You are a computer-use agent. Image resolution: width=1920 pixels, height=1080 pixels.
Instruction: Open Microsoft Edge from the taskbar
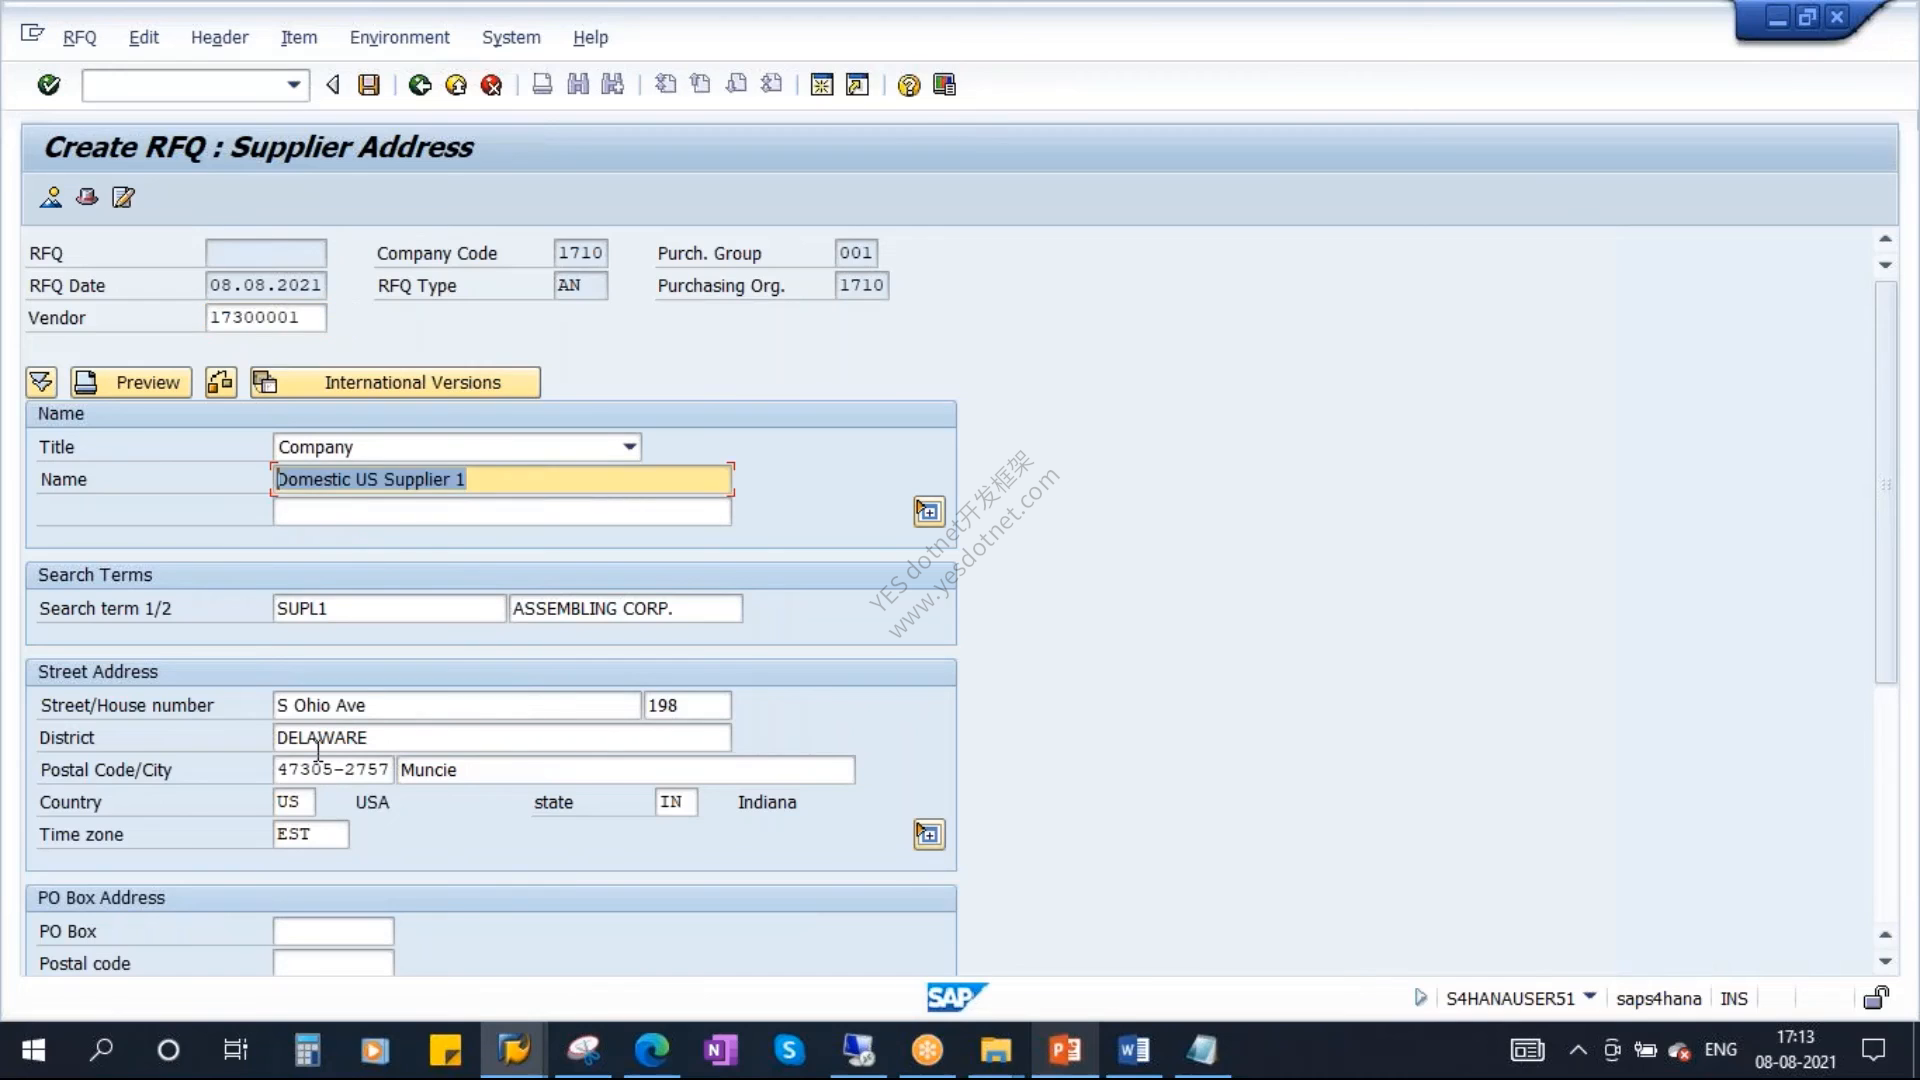(x=652, y=1050)
